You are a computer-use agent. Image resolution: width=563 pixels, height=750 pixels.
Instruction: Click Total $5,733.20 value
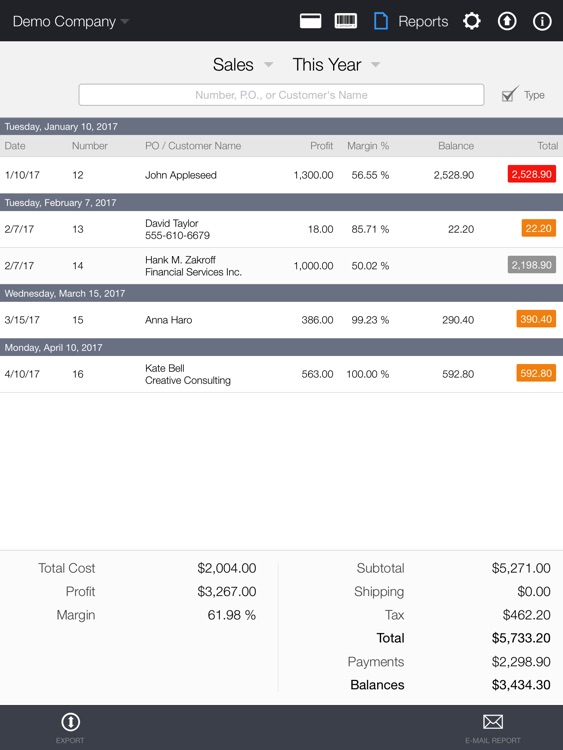(x=521, y=638)
